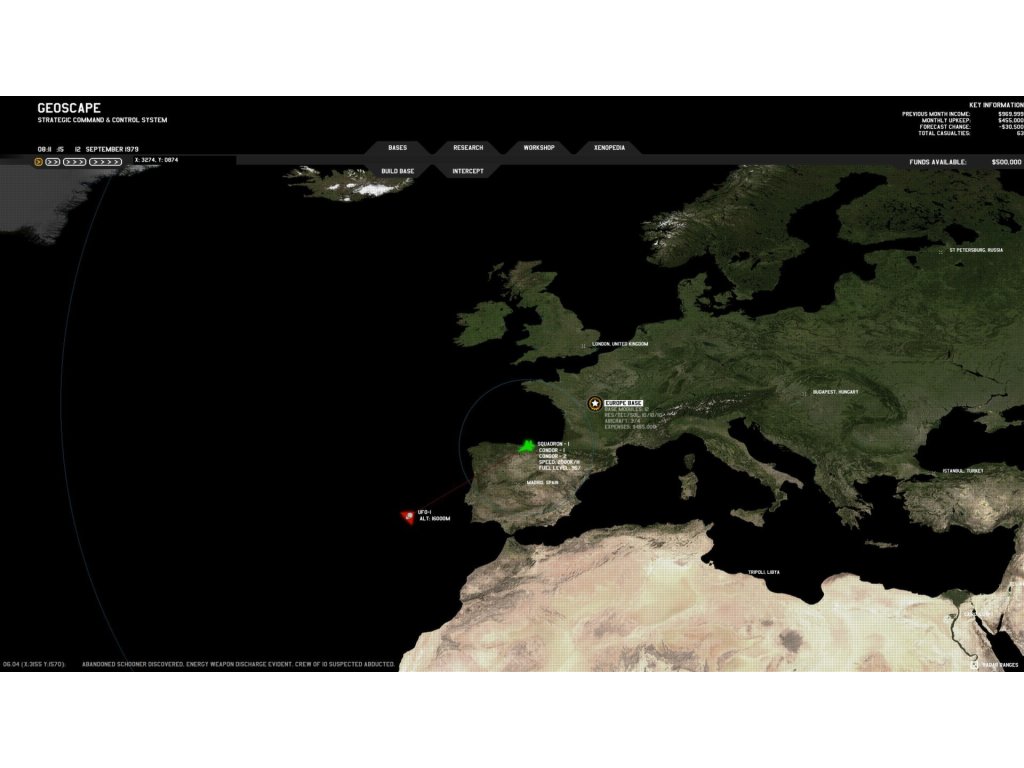Select the Europe Base star icon
The height and width of the screenshot is (768, 1024).
click(x=594, y=404)
